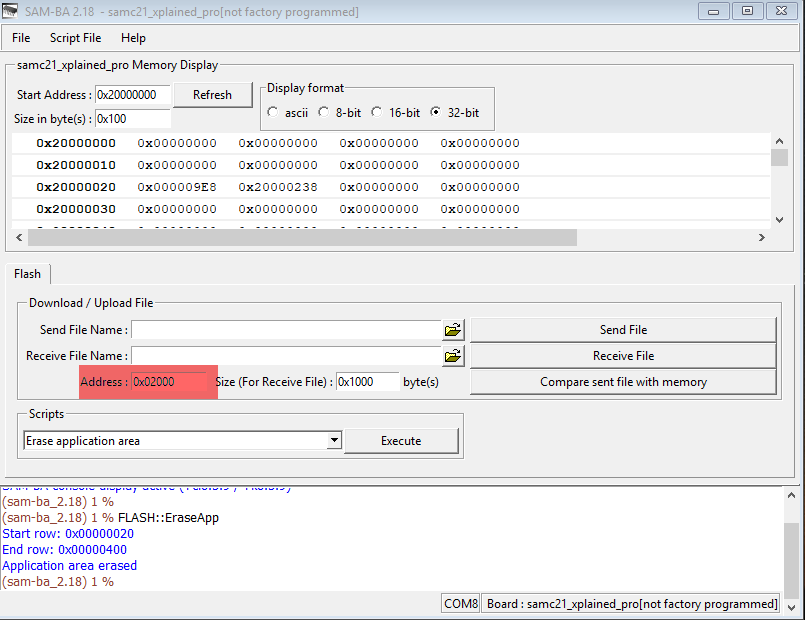Select the ascii display format
This screenshot has height=620, width=805.
[274, 113]
